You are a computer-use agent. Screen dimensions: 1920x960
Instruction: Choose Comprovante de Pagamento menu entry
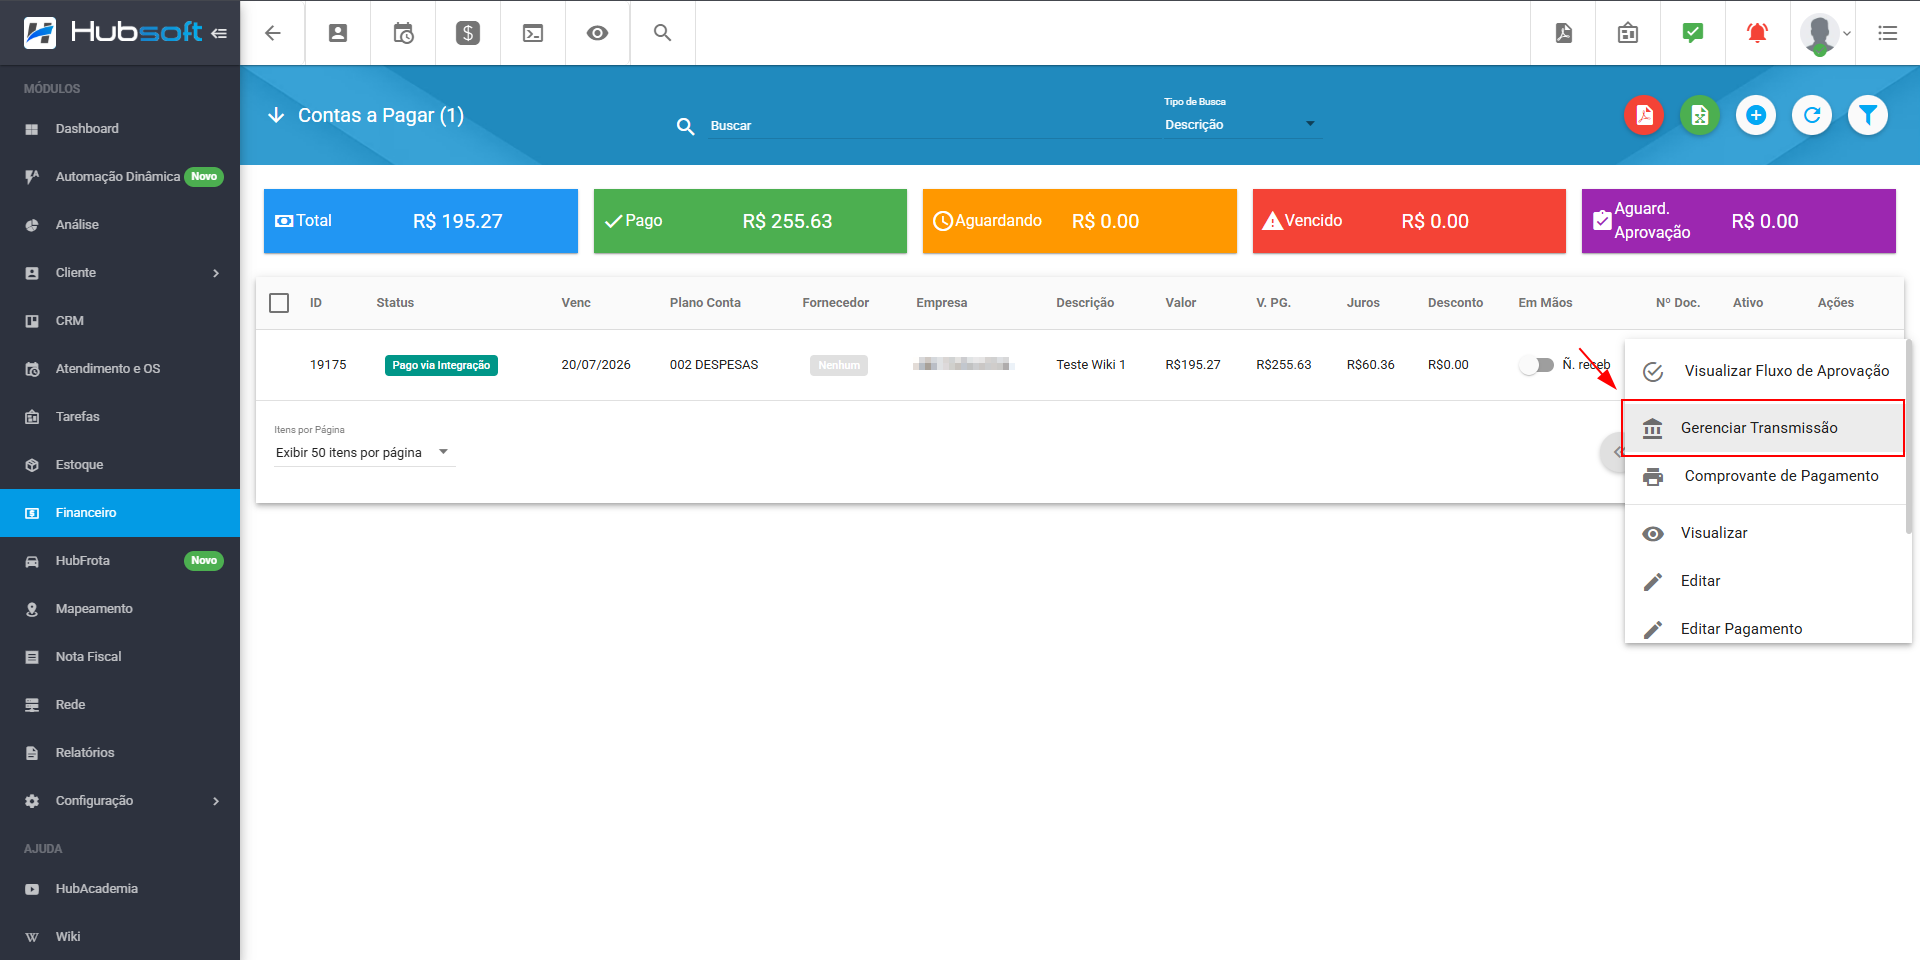[1765, 476]
